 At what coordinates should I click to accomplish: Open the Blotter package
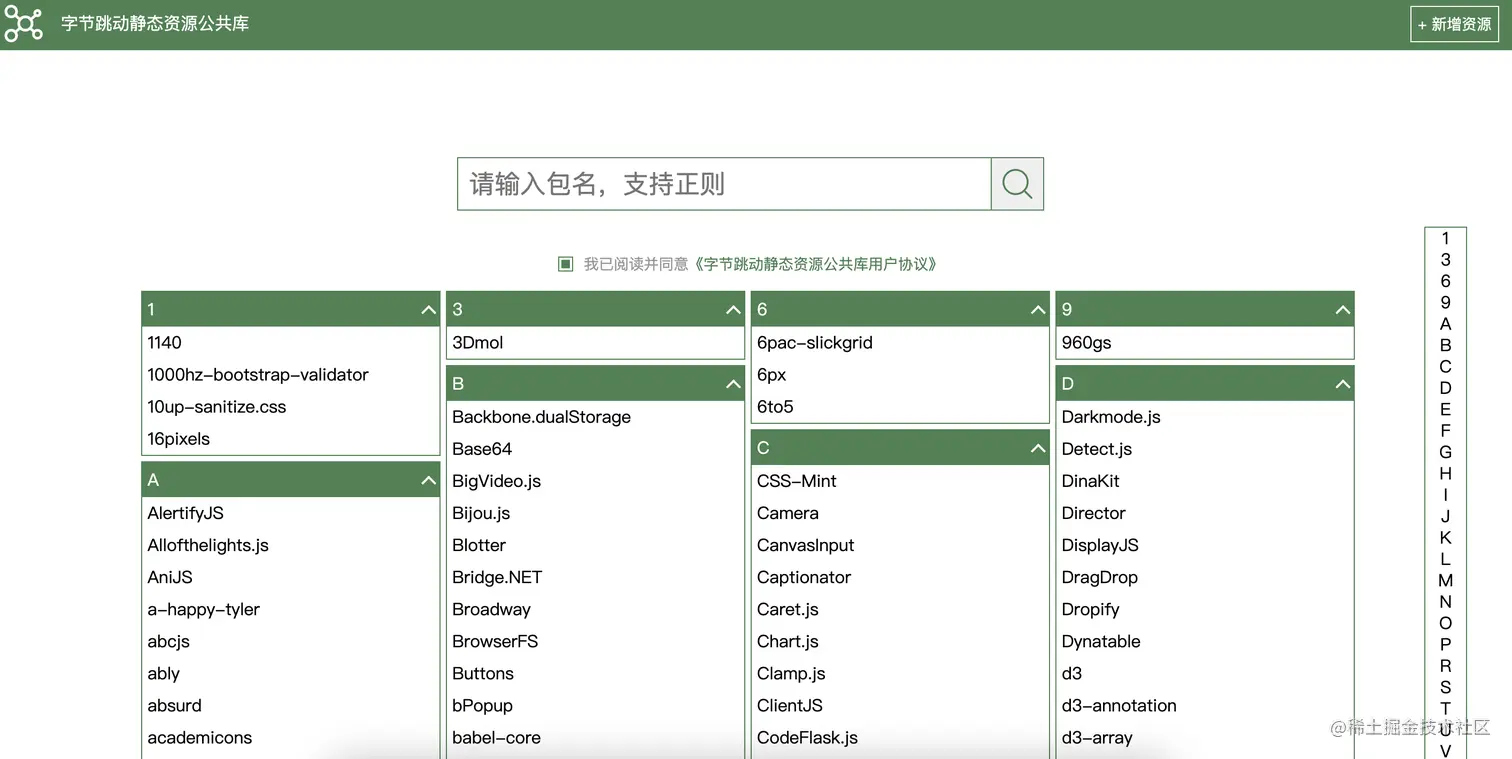[479, 545]
